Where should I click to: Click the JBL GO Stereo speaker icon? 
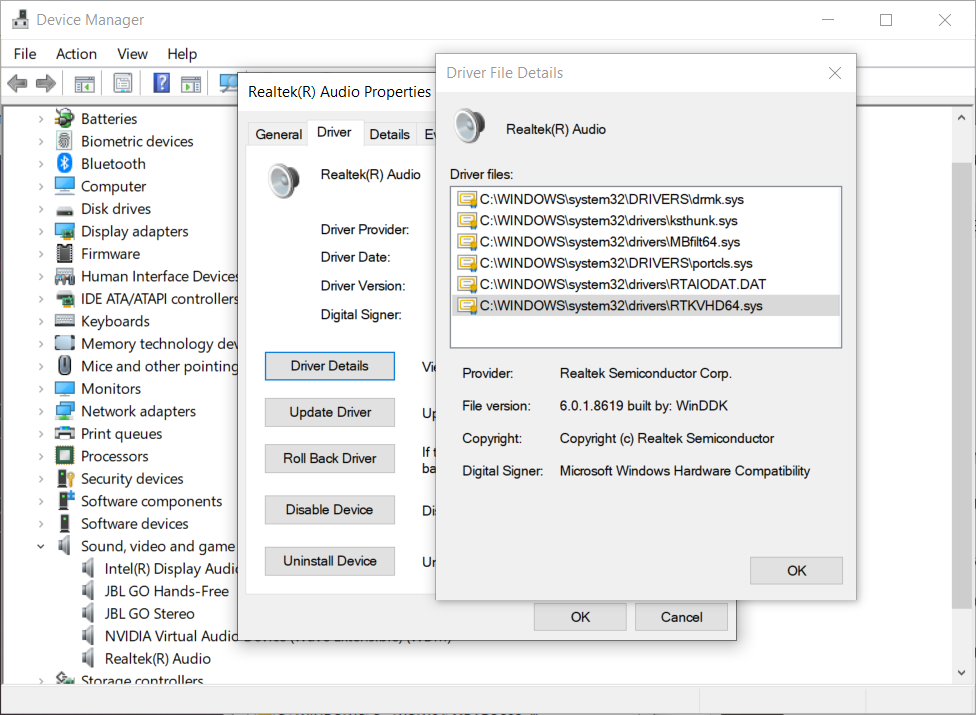[x=88, y=614]
